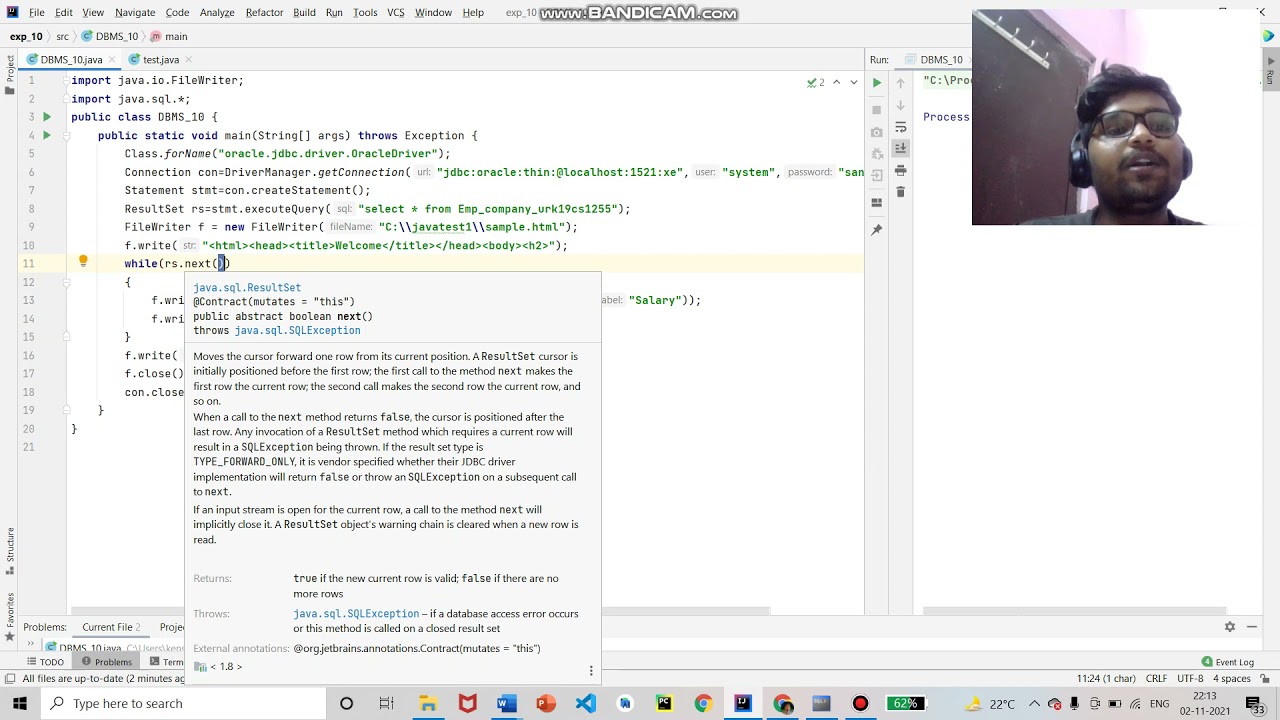This screenshot has height=720, width=1280.
Task: Rerun DBMS_10 with green play icon in Run panel
Action: pyautogui.click(x=877, y=83)
